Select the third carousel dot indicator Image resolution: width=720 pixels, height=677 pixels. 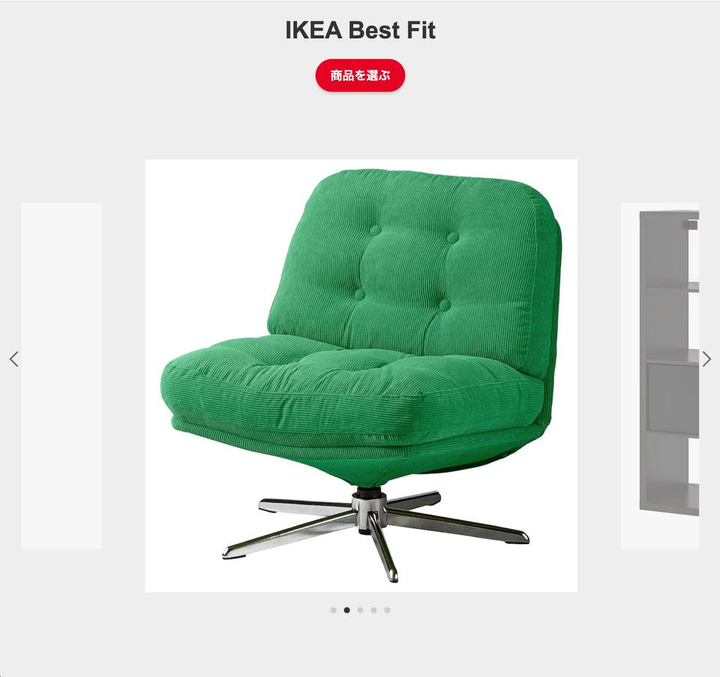click(360, 610)
